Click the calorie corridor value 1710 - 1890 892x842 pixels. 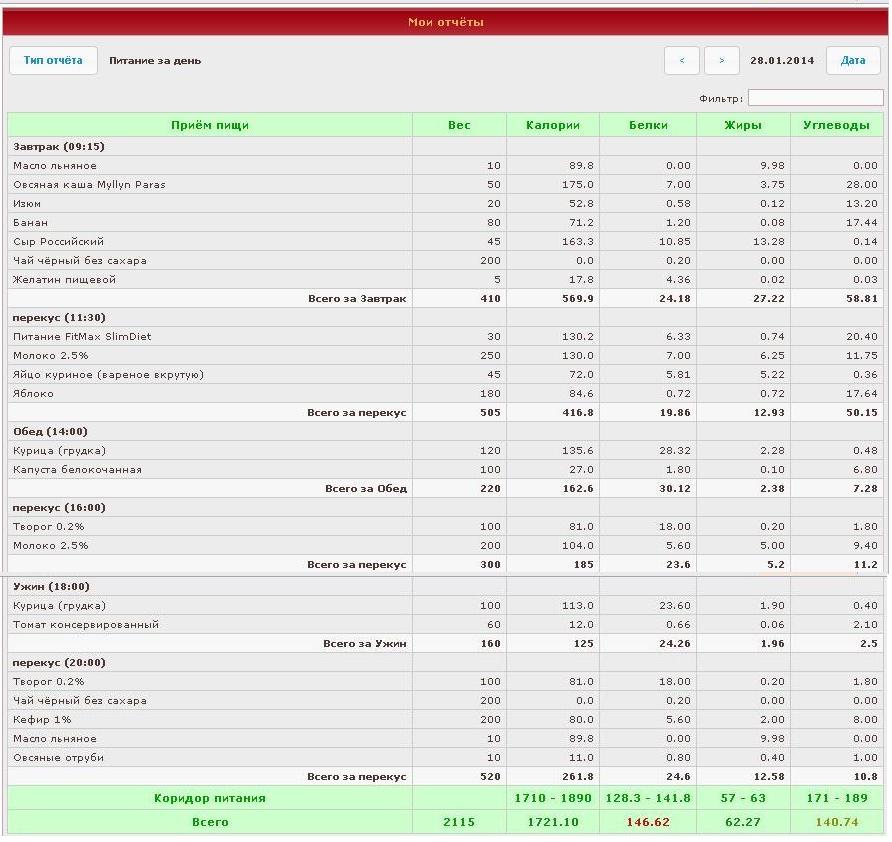(553, 798)
